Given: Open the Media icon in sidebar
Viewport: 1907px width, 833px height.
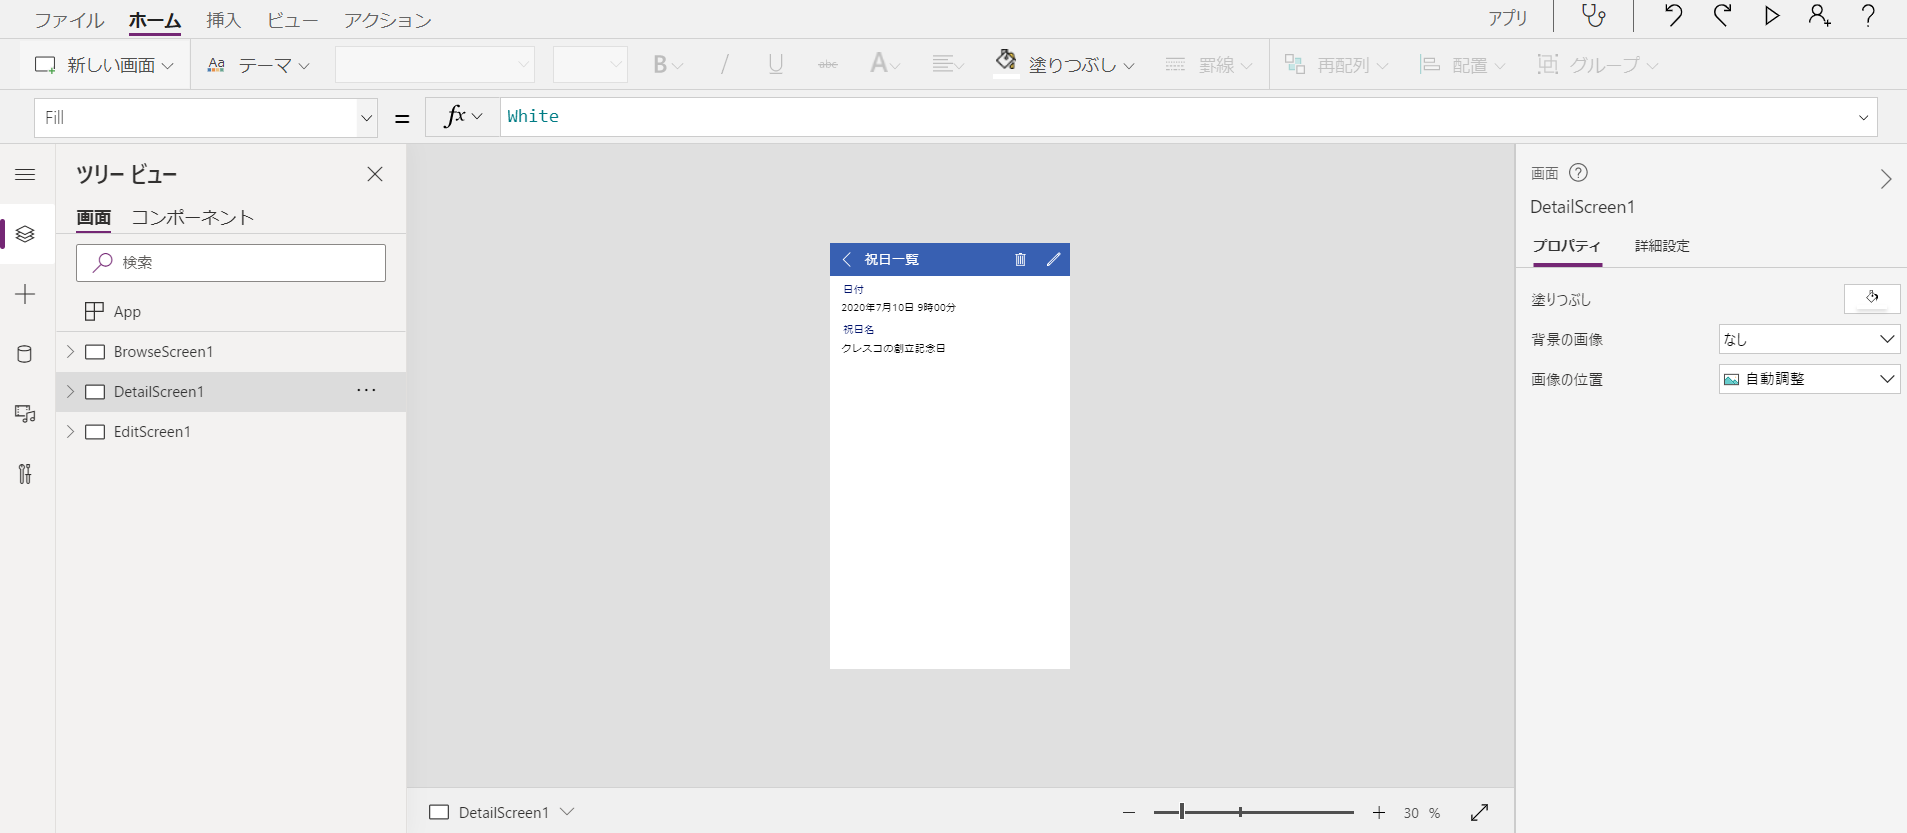Looking at the screenshot, I should 26,414.
